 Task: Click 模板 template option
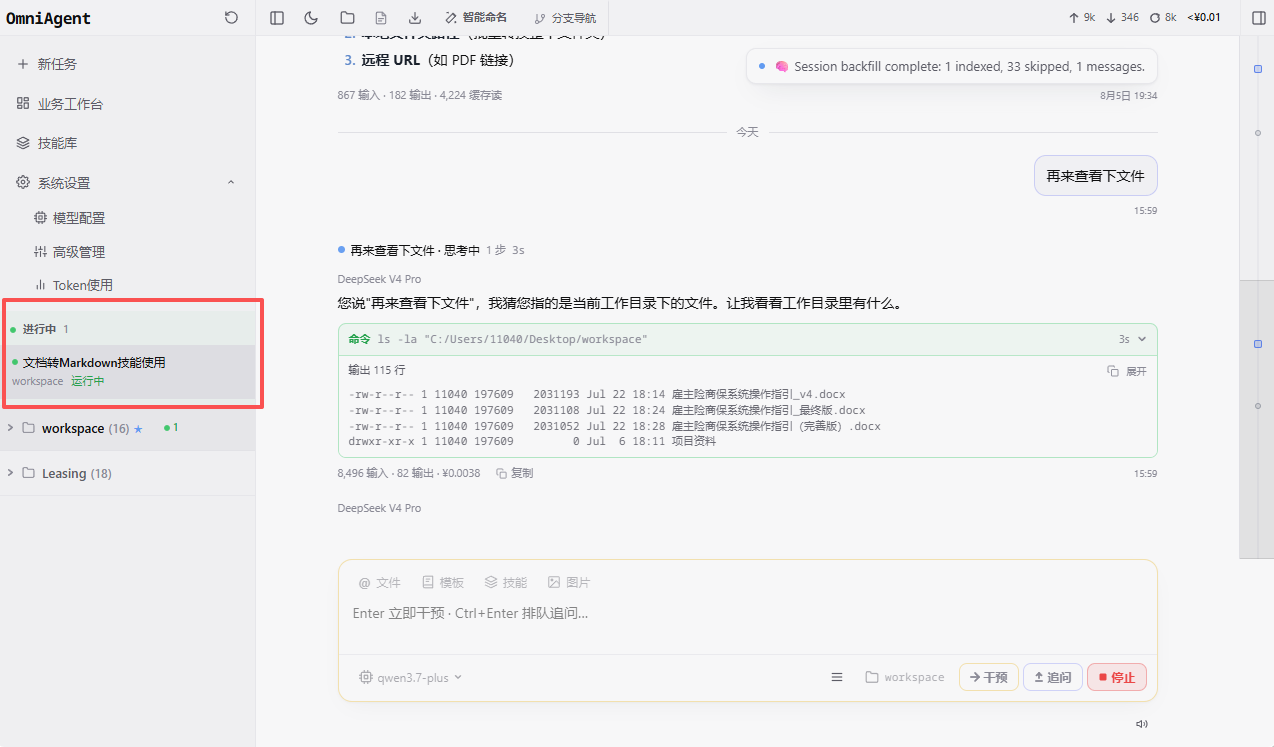point(443,582)
